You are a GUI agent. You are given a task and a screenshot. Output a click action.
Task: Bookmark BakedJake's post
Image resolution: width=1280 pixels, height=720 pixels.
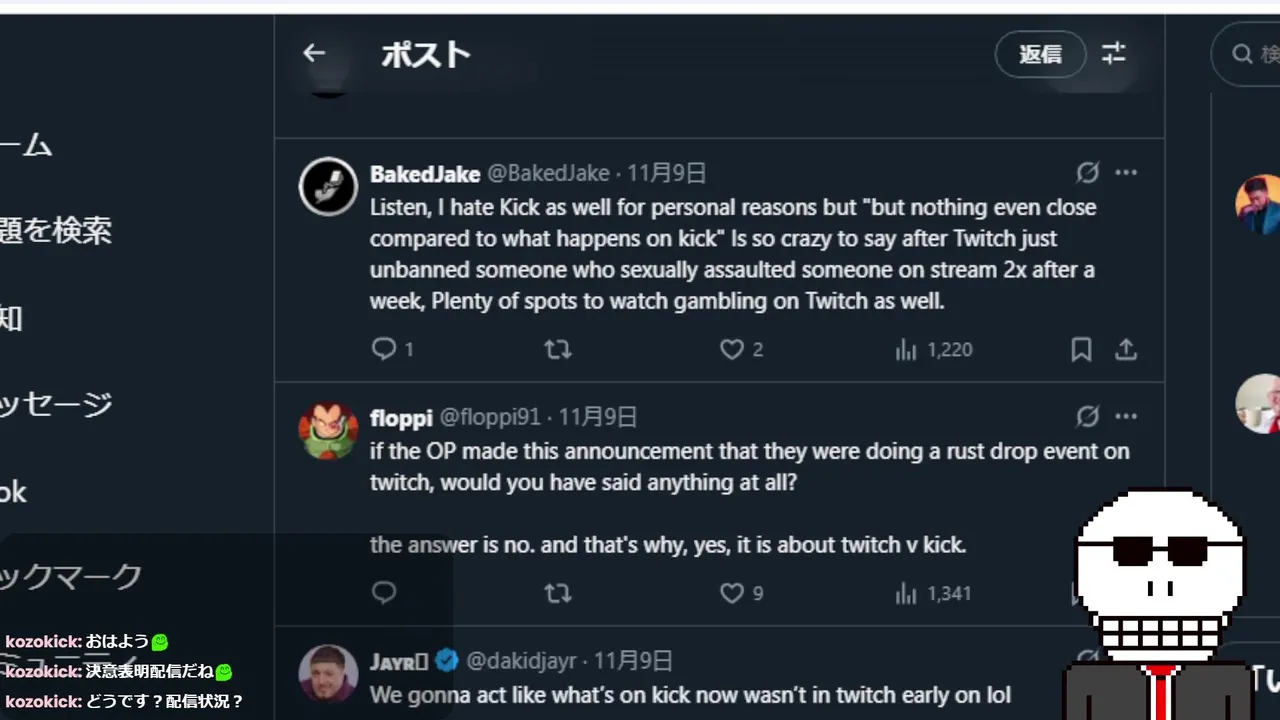(1081, 349)
